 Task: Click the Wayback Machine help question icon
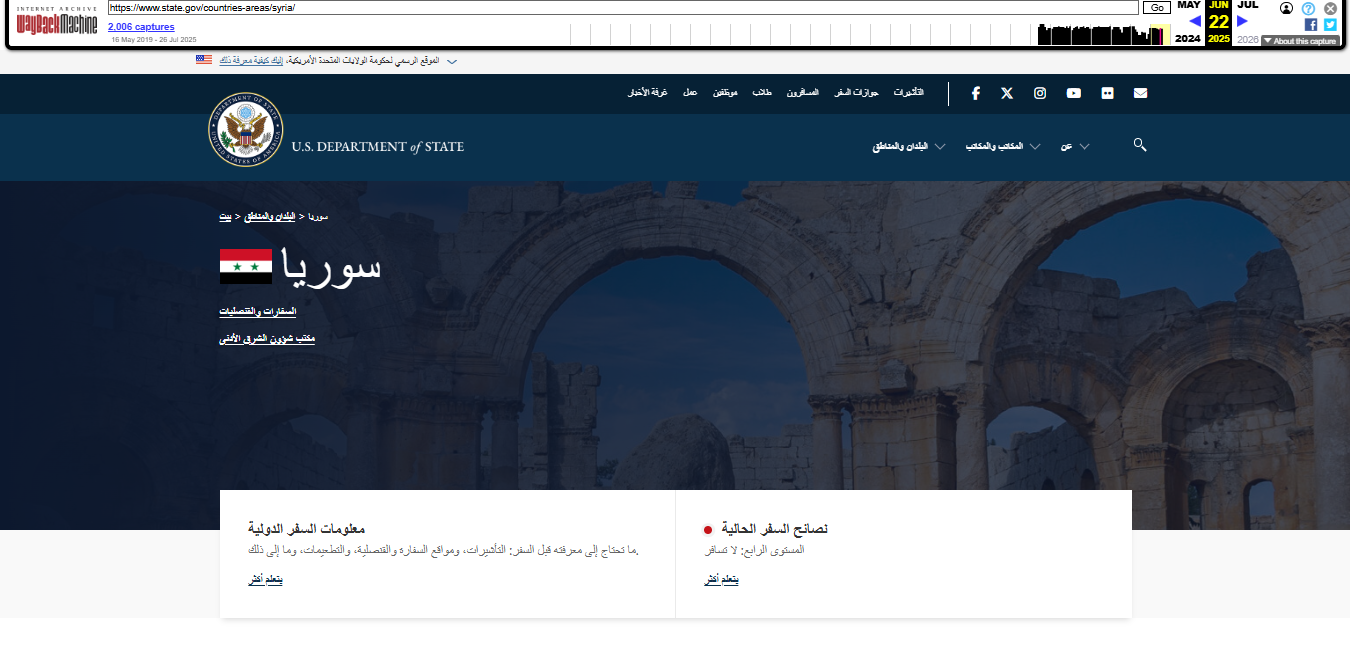point(1308,8)
